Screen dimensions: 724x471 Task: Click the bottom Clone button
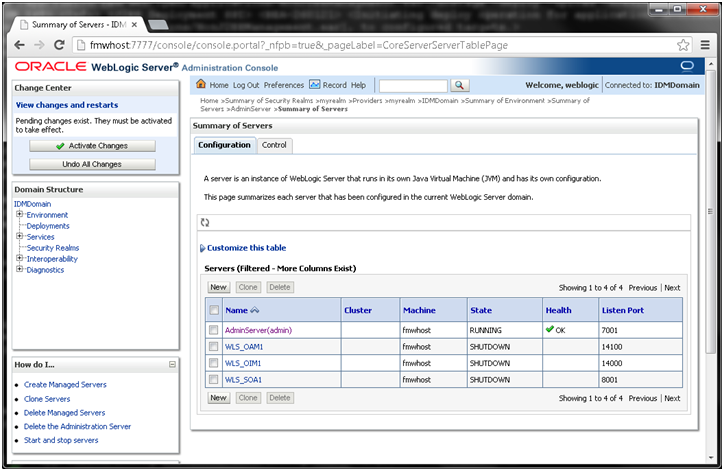(248, 398)
